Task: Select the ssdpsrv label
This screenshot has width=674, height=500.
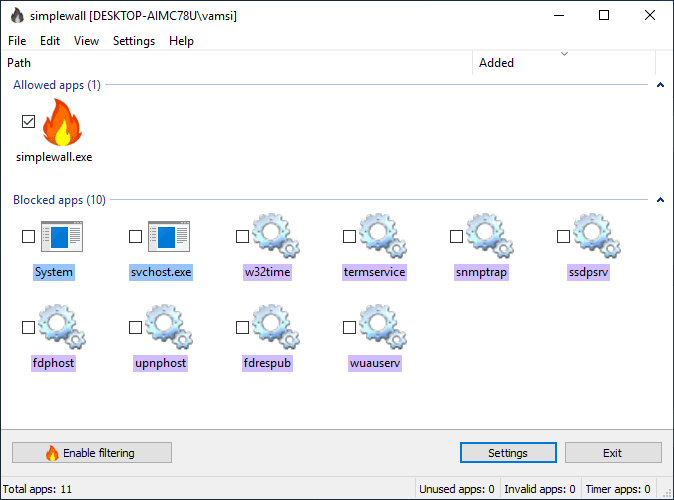Action: (x=588, y=272)
